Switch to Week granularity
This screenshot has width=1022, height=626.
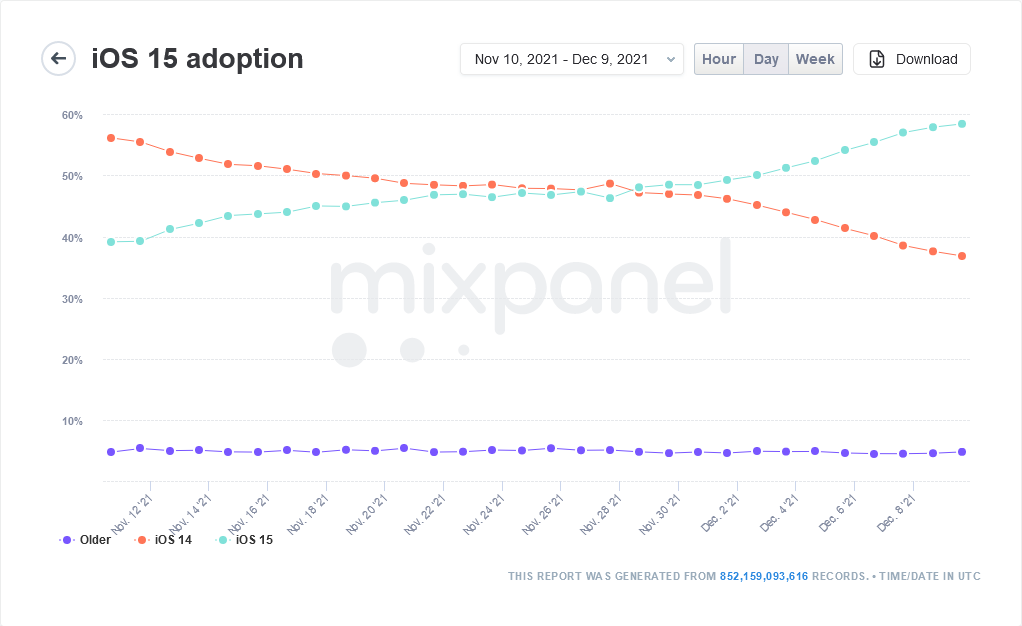pyautogui.click(x=815, y=59)
